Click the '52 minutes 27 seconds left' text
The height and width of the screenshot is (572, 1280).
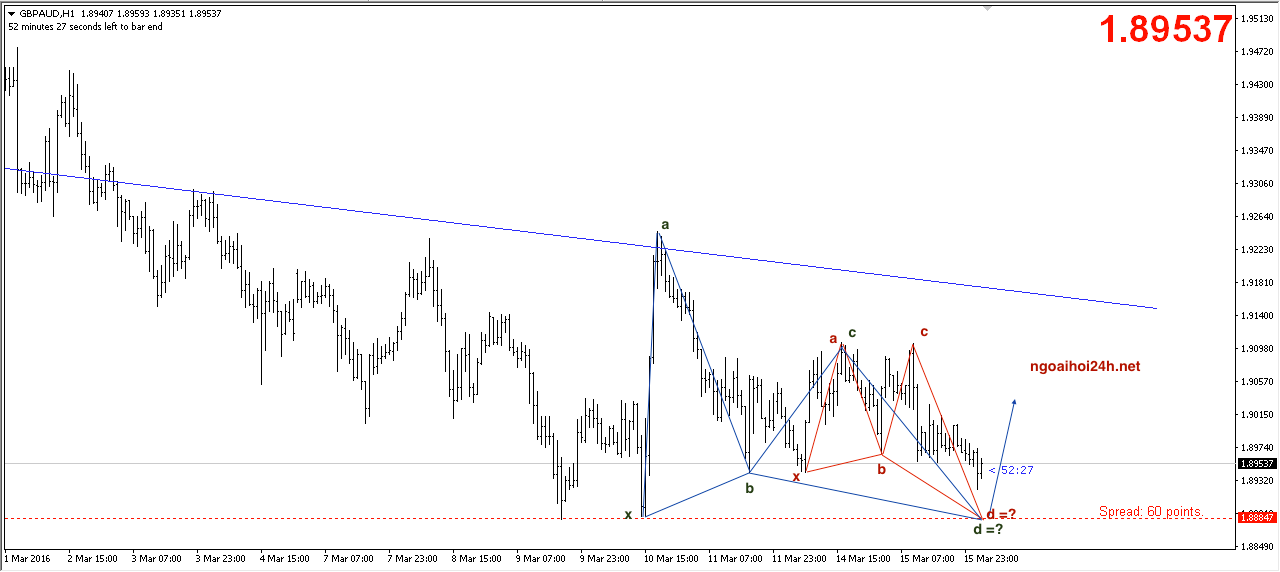pos(85,27)
